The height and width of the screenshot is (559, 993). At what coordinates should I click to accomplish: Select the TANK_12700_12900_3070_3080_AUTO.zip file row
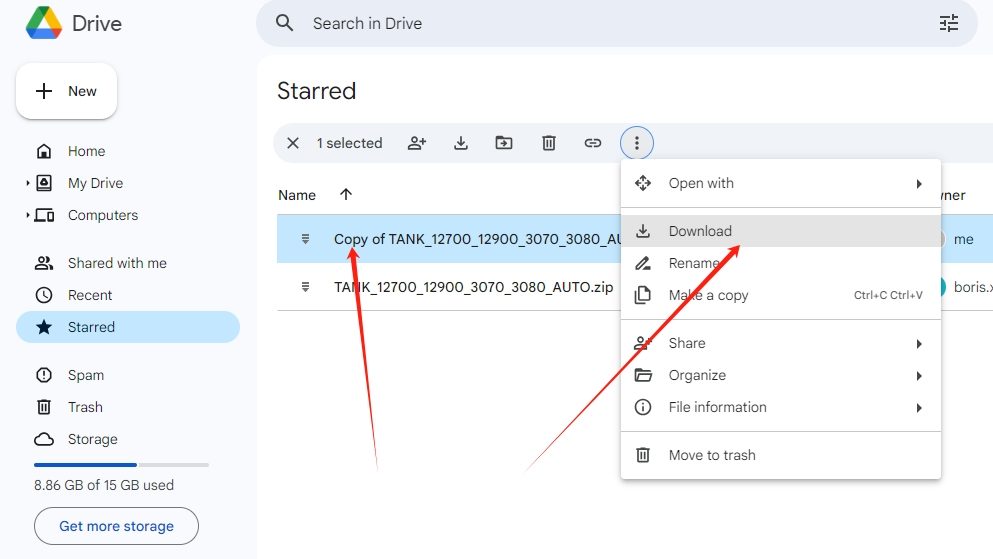pyautogui.click(x=473, y=287)
